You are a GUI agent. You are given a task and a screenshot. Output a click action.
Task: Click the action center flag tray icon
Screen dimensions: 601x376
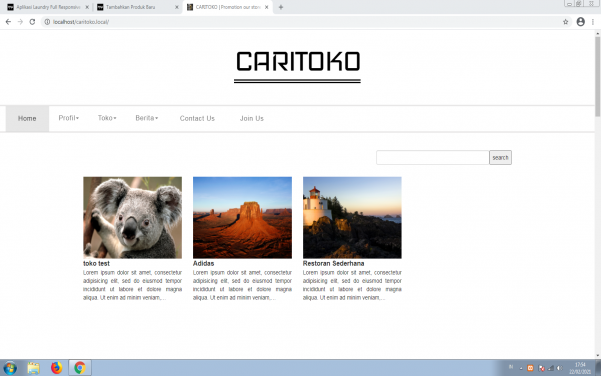pyautogui.click(x=541, y=368)
